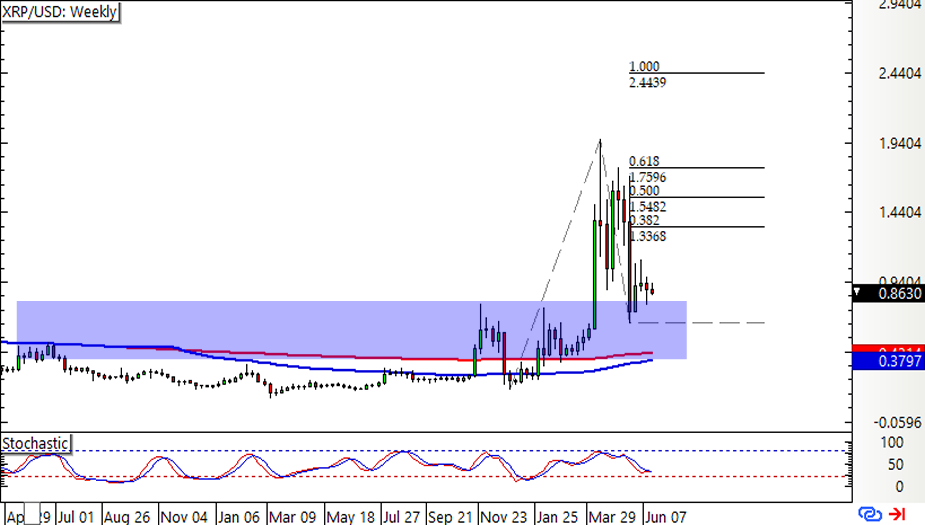Screen dimensions: 925x525
Task: Select the dashed horizontal support line
Action: [x=697, y=323]
